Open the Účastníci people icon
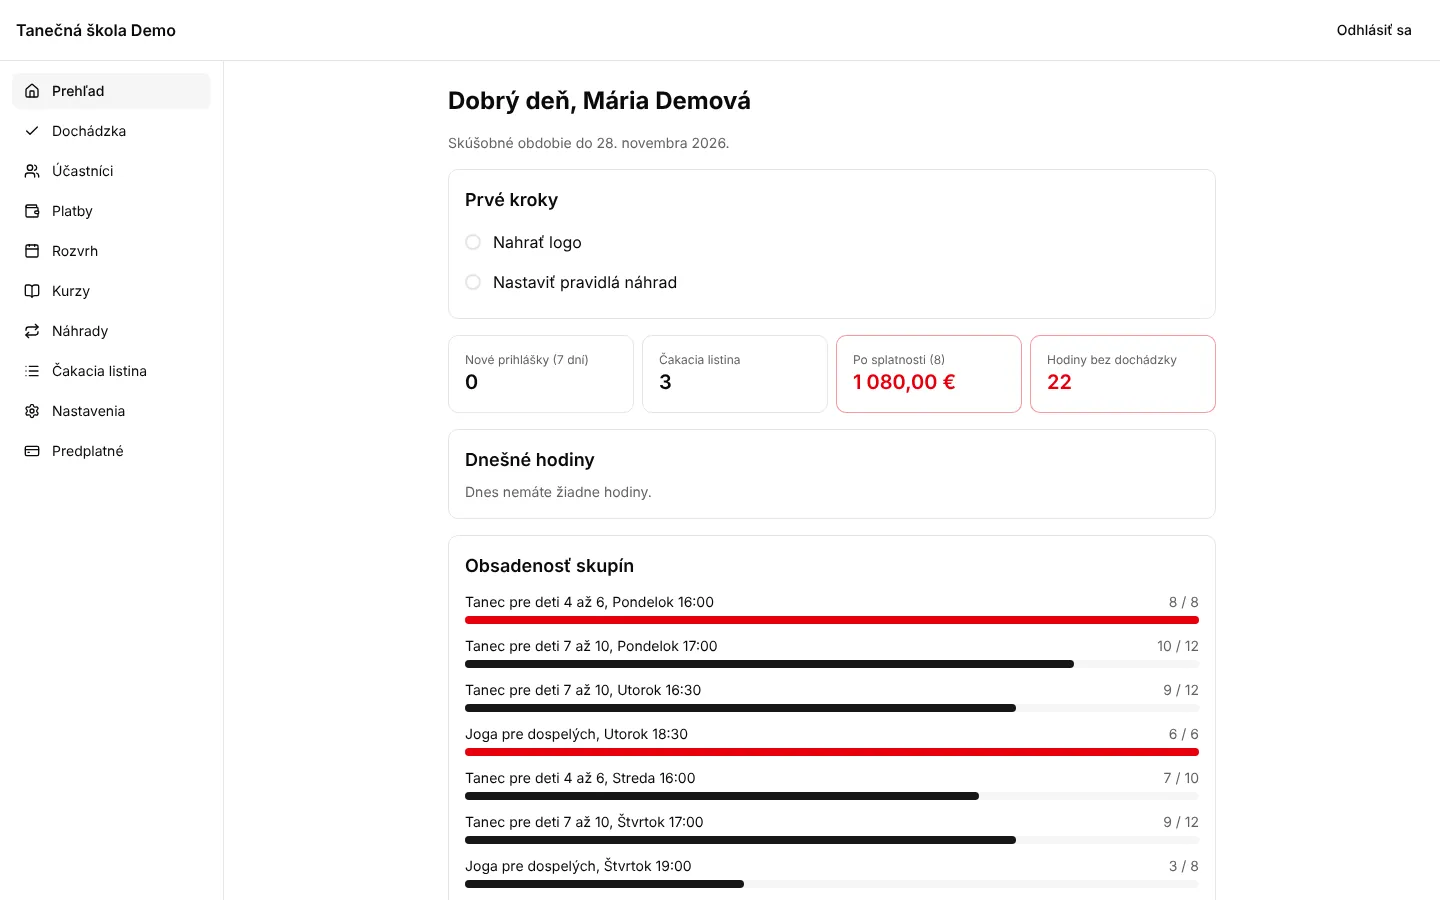Screen dimensions: 1440x900 click(32, 171)
